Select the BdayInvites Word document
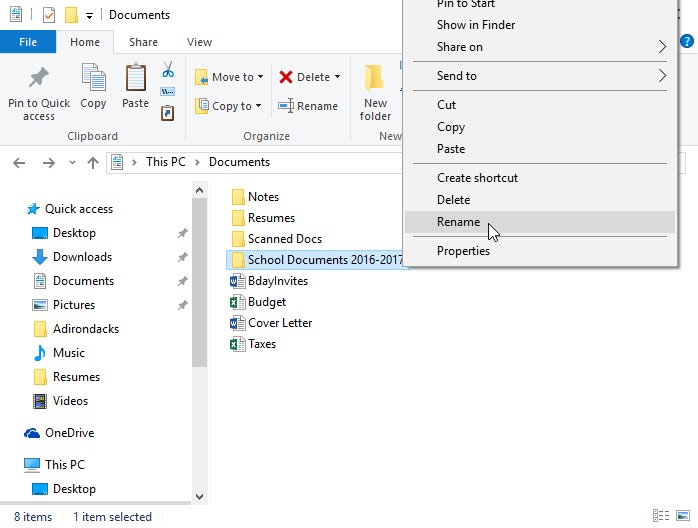 269,281
